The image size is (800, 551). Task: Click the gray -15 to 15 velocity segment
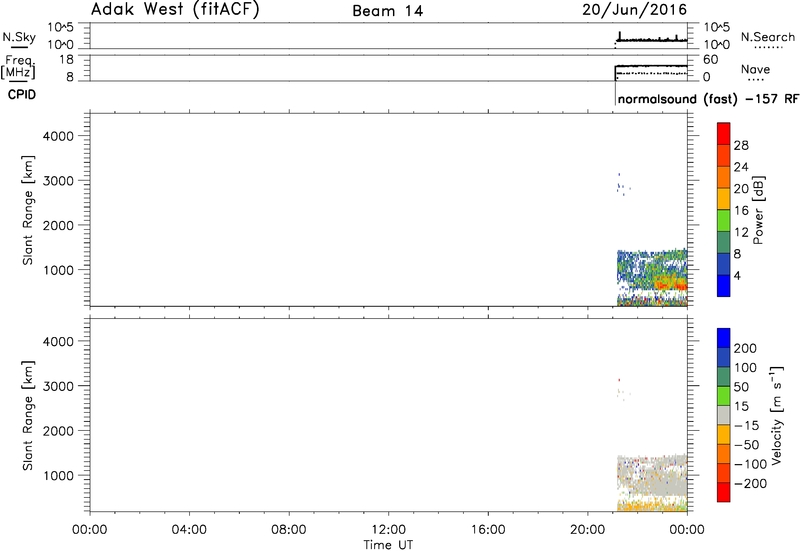[x=723, y=415]
